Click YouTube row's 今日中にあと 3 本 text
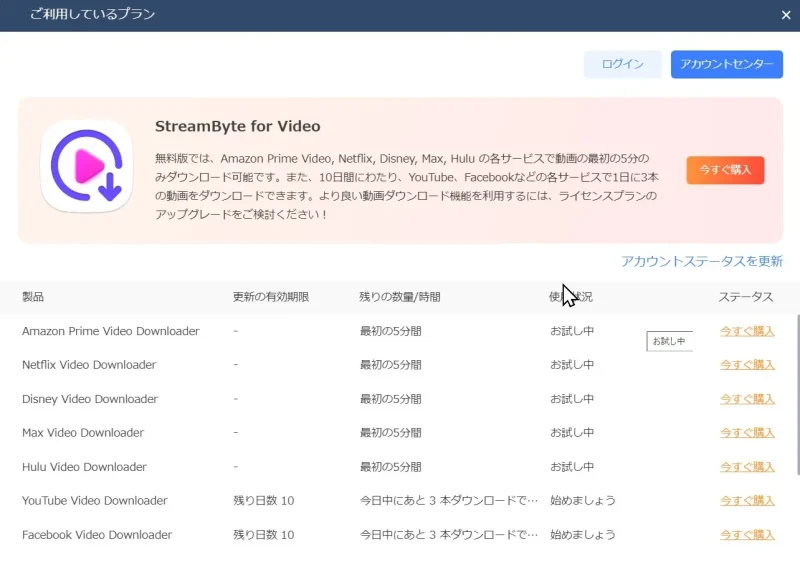Screen dimensions: 800x565 [449, 501]
